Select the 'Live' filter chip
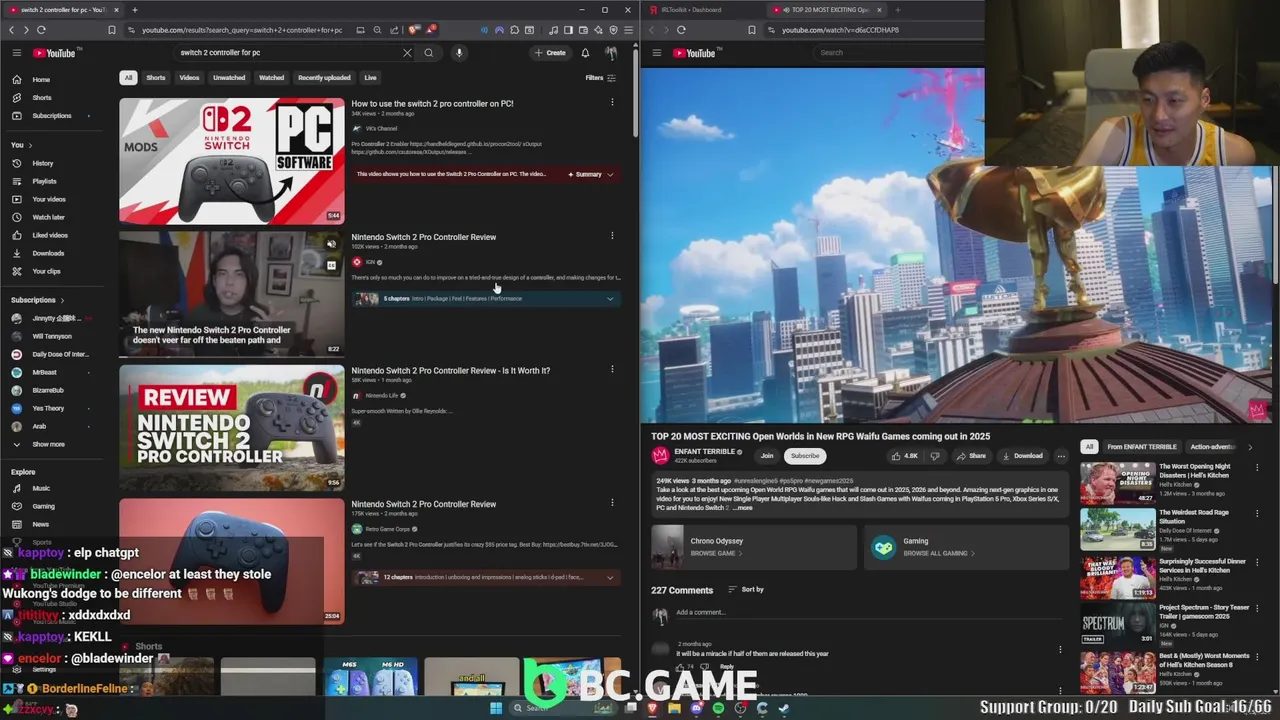1280x720 pixels. click(370, 78)
